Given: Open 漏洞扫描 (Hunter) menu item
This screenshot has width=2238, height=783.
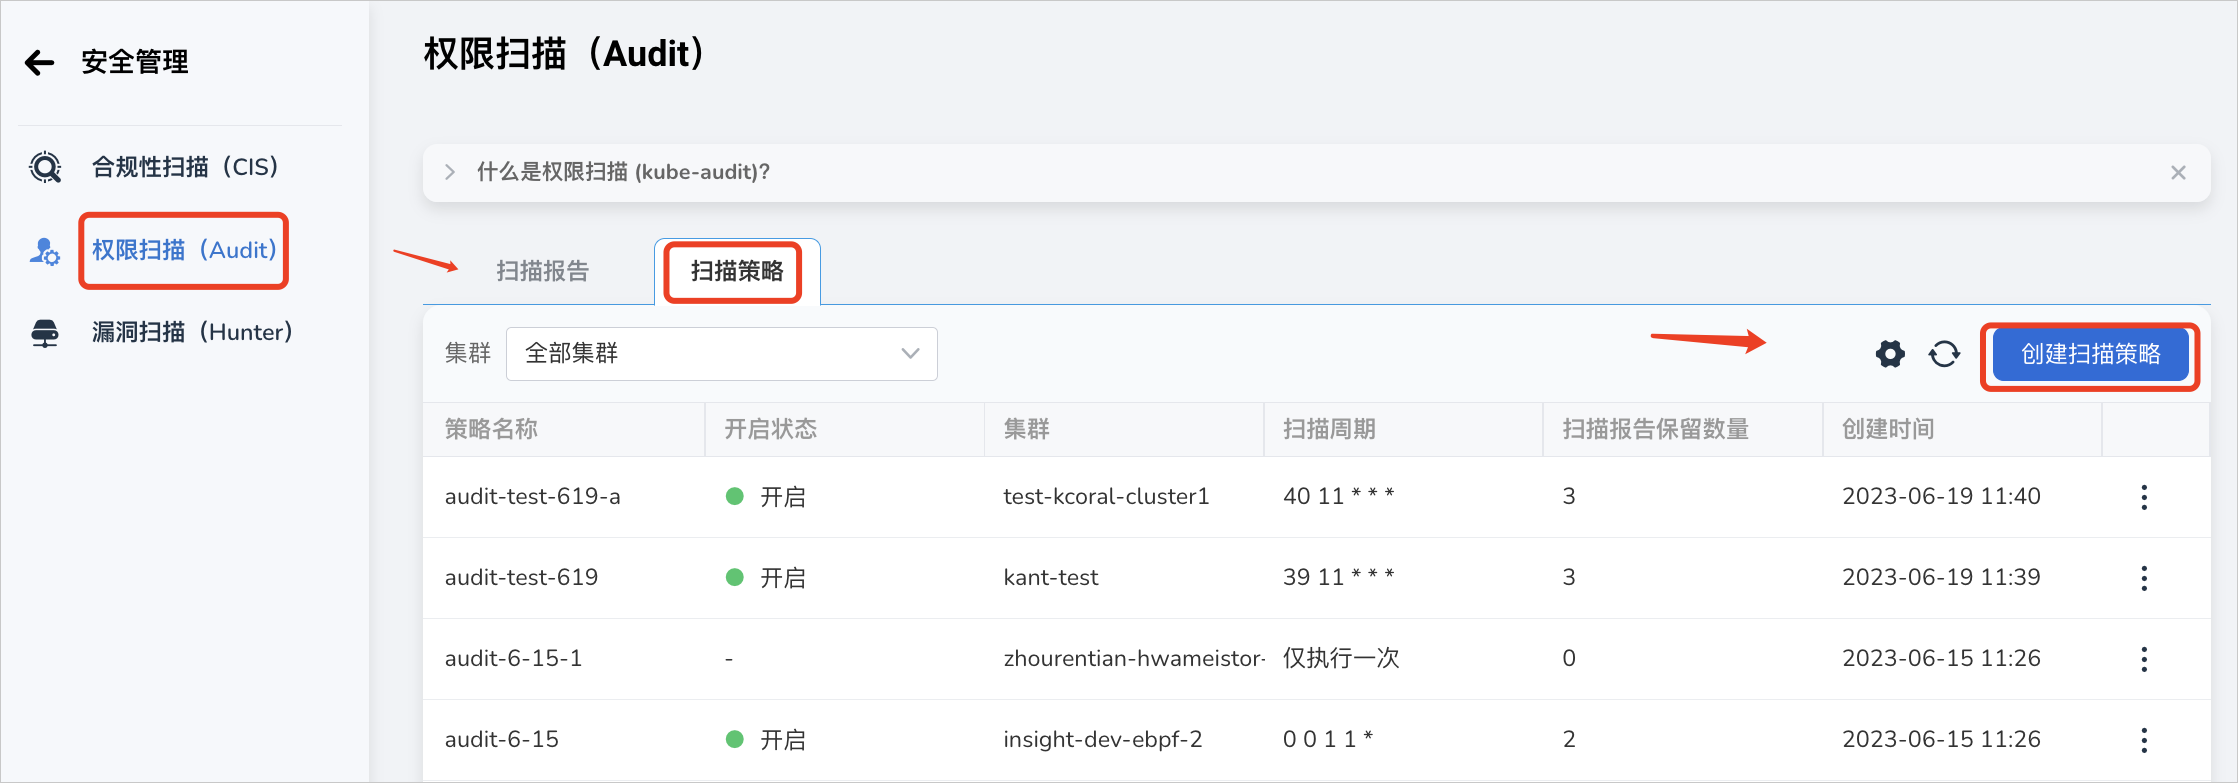Looking at the screenshot, I should (x=192, y=332).
